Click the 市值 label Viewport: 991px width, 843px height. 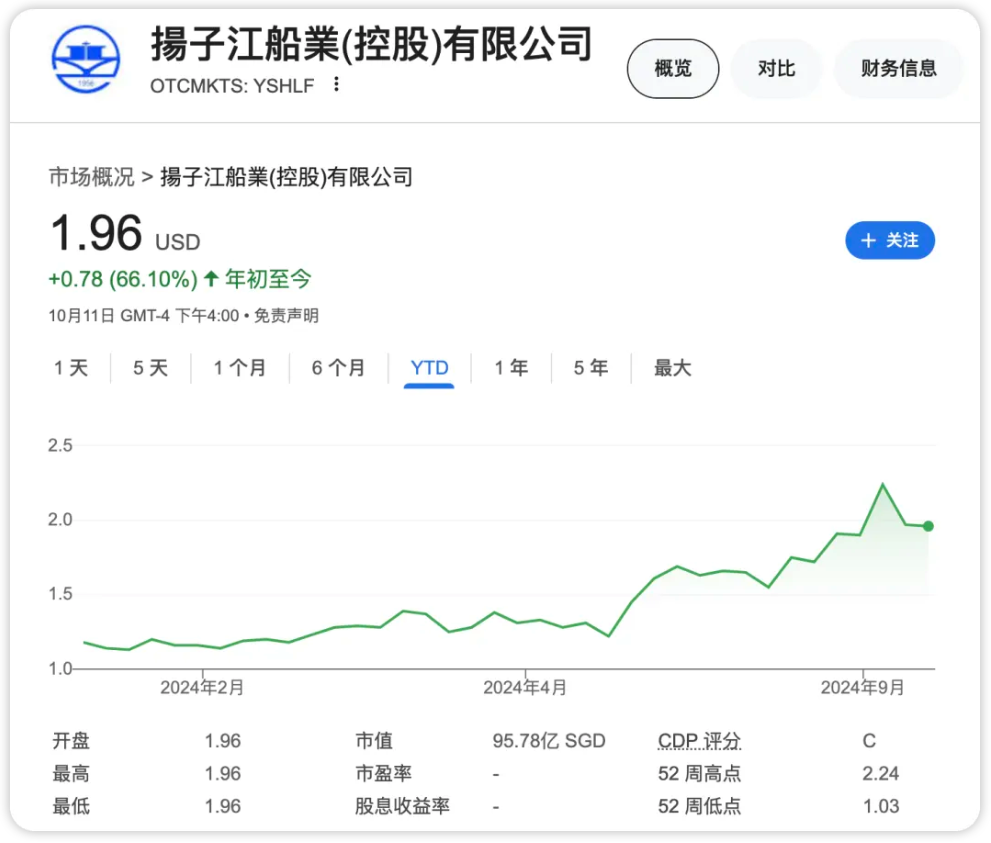coord(374,741)
